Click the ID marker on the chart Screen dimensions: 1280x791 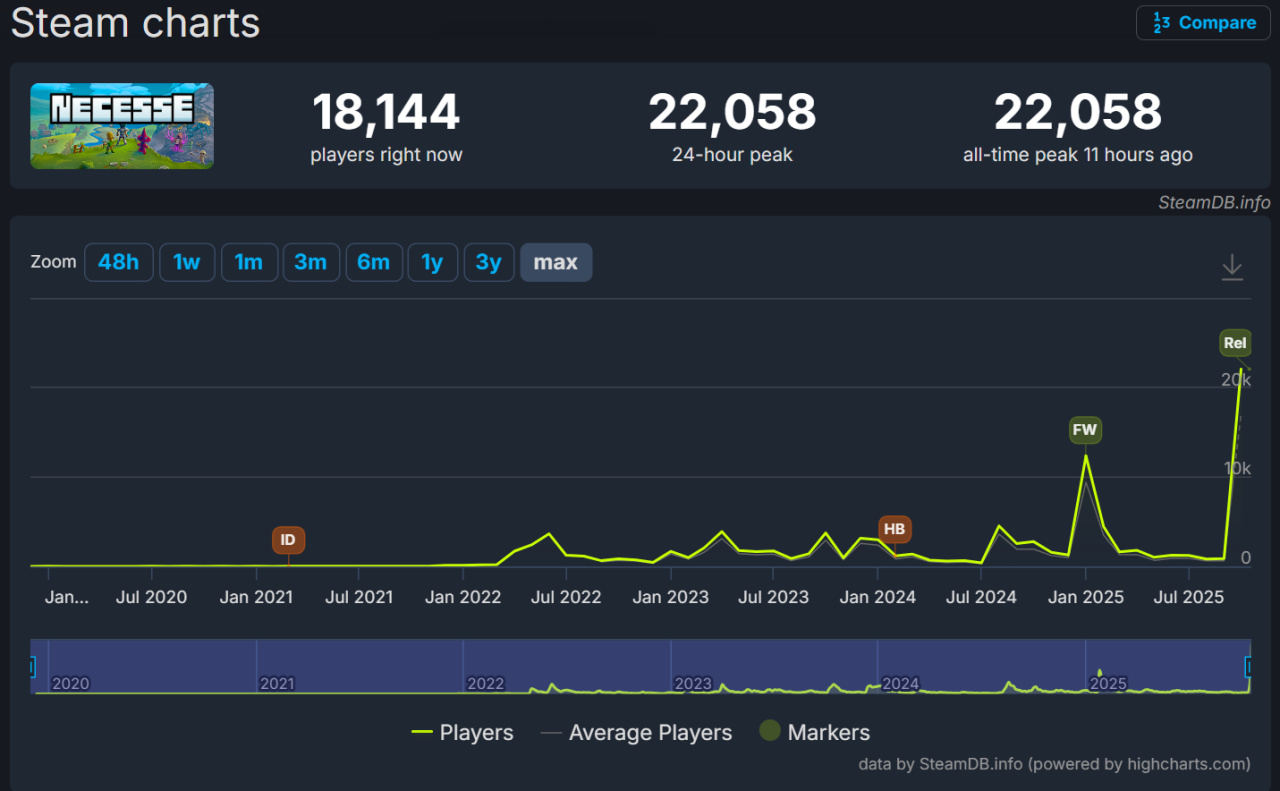[288, 540]
